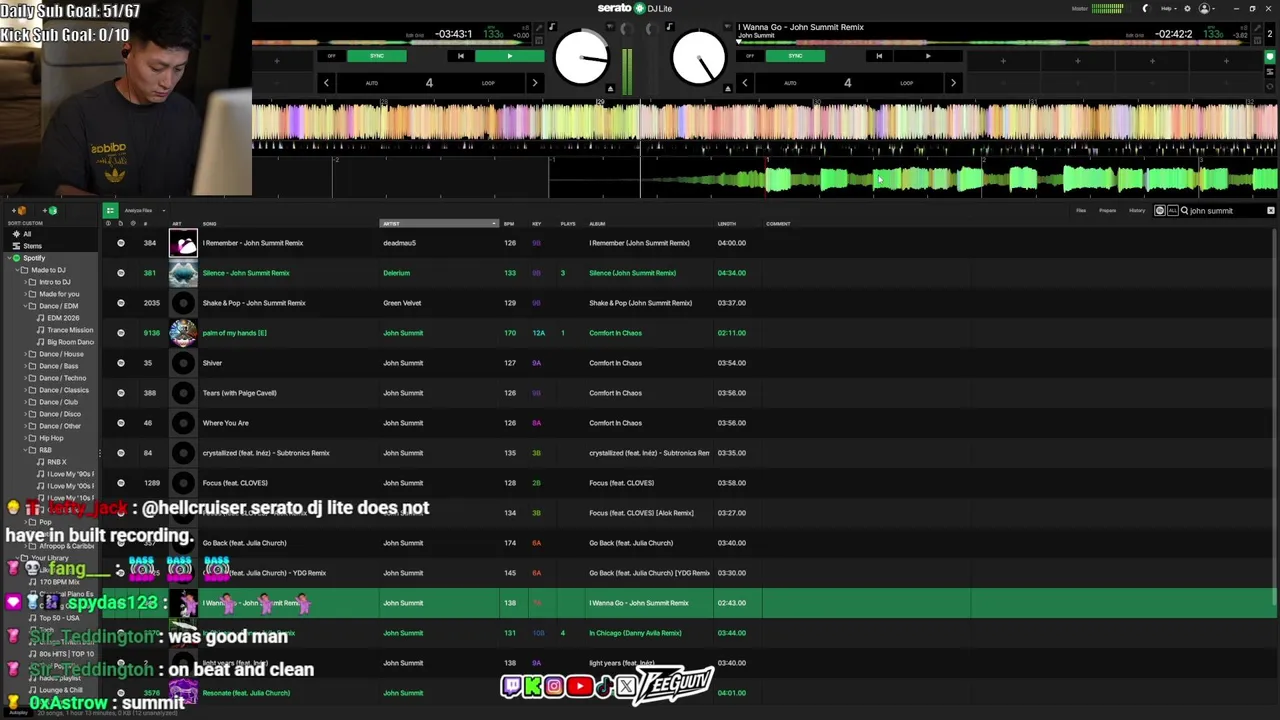Screen dimensions: 1280x720
Task: Collapse the Dance / EDM folder
Action: click(x=25, y=306)
